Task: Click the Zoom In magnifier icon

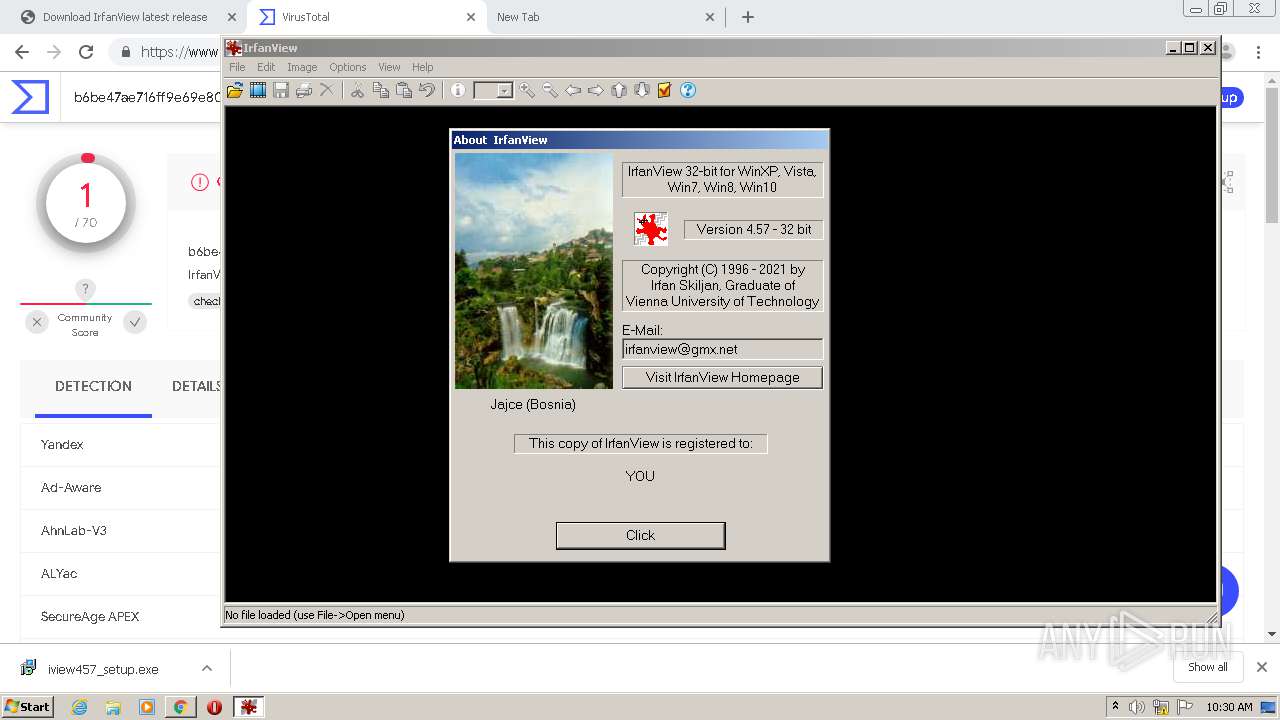Action: tap(527, 90)
